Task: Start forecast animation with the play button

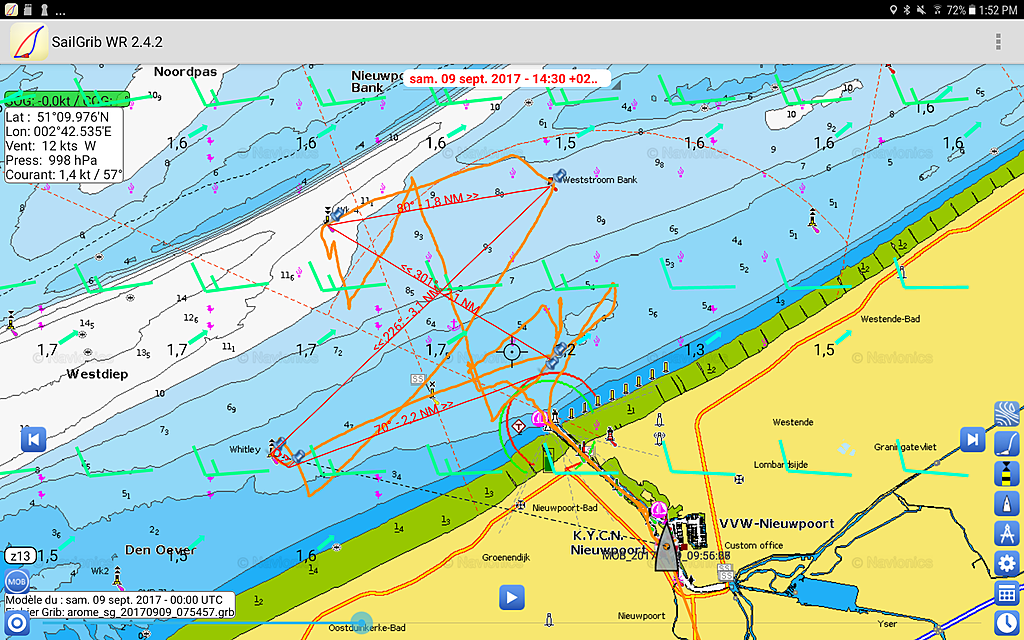Action: (x=512, y=598)
